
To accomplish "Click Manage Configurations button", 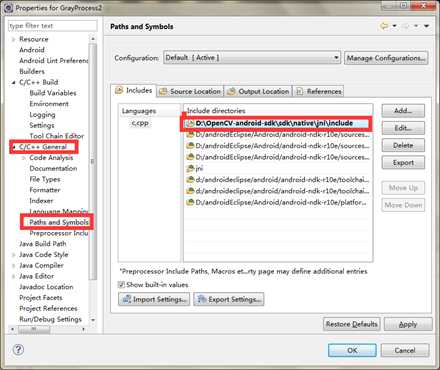I will tap(386, 58).
